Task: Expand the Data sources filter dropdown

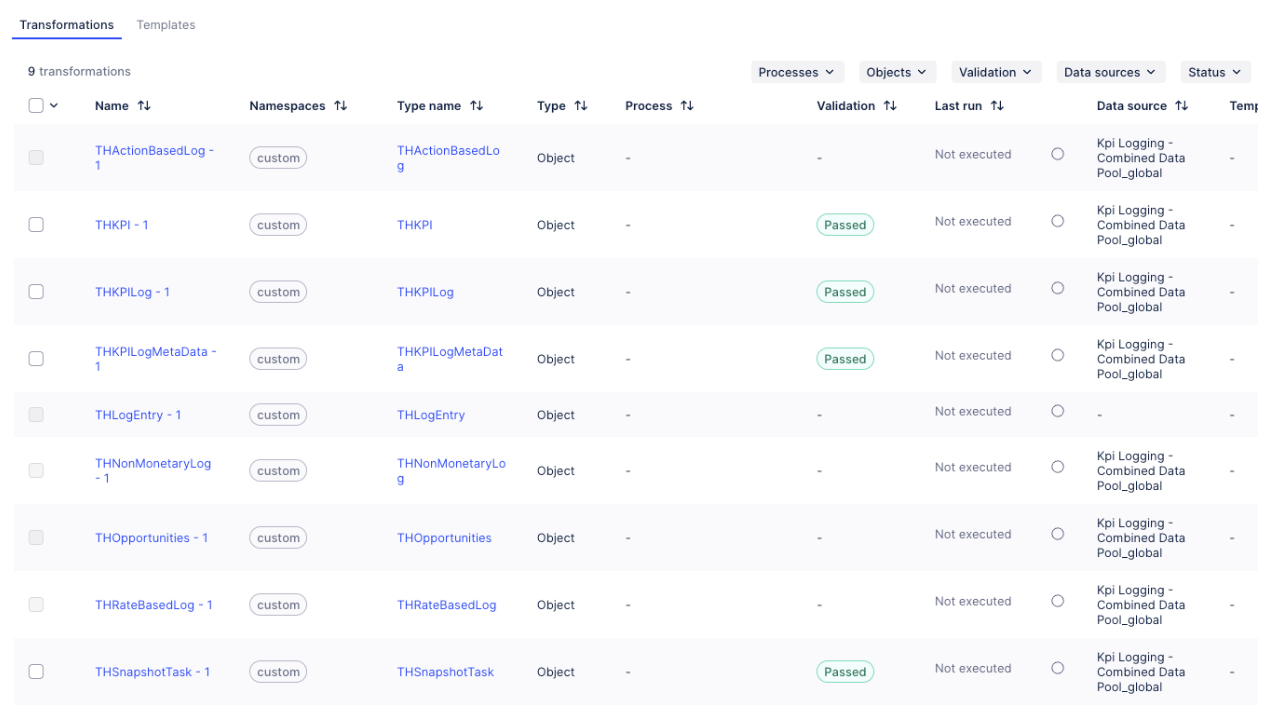Action: [1109, 72]
